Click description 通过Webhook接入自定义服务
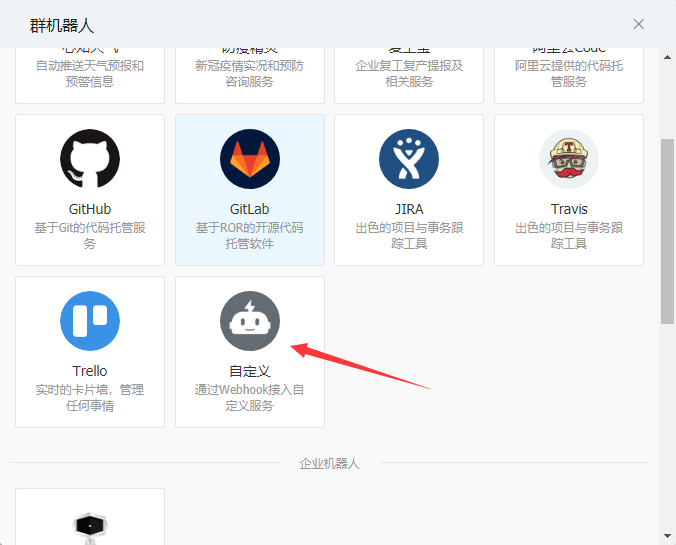676x545 pixels. point(250,398)
